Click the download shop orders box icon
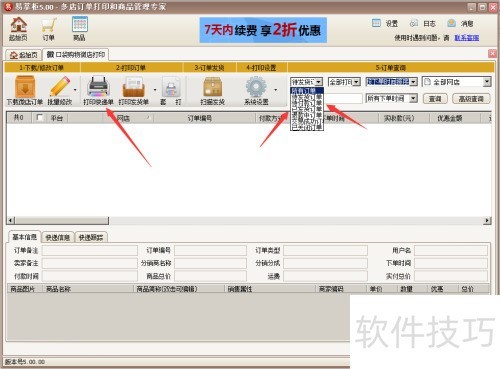 click(25, 87)
